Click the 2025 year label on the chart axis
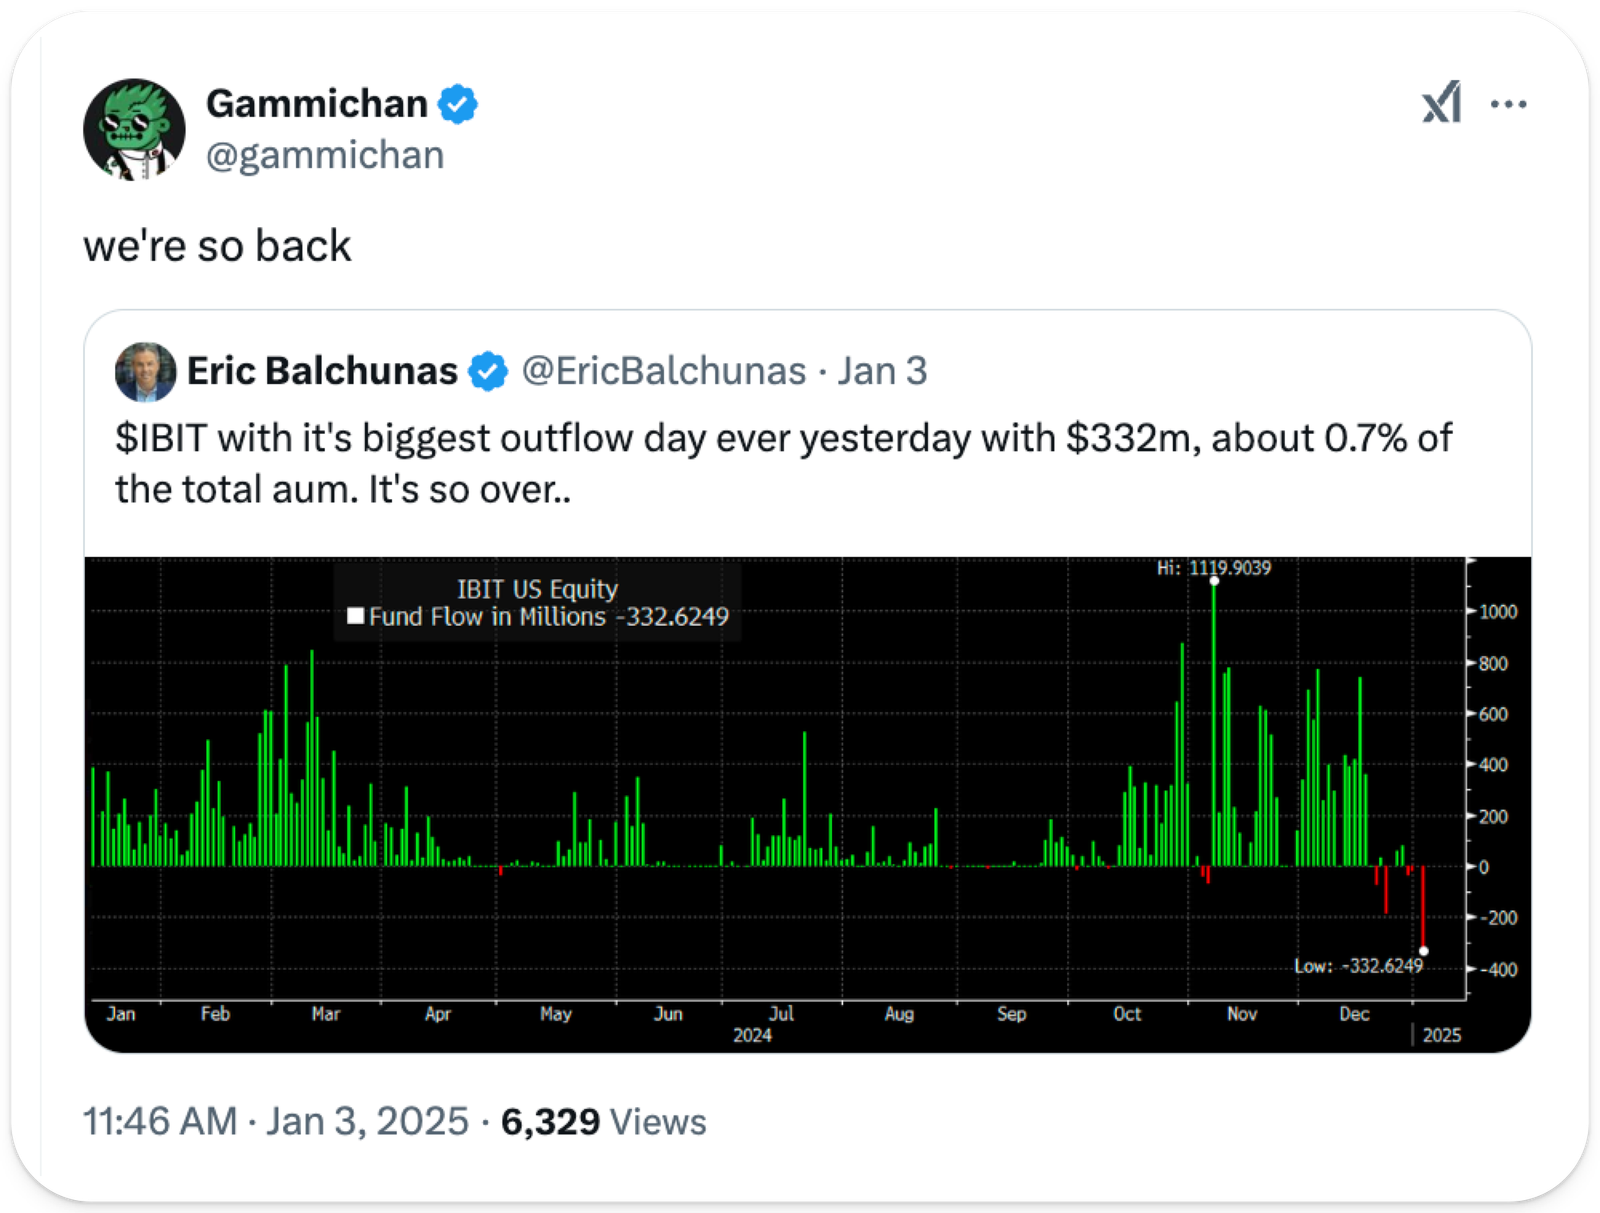This screenshot has width=1600, height=1213. [1441, 1035]
